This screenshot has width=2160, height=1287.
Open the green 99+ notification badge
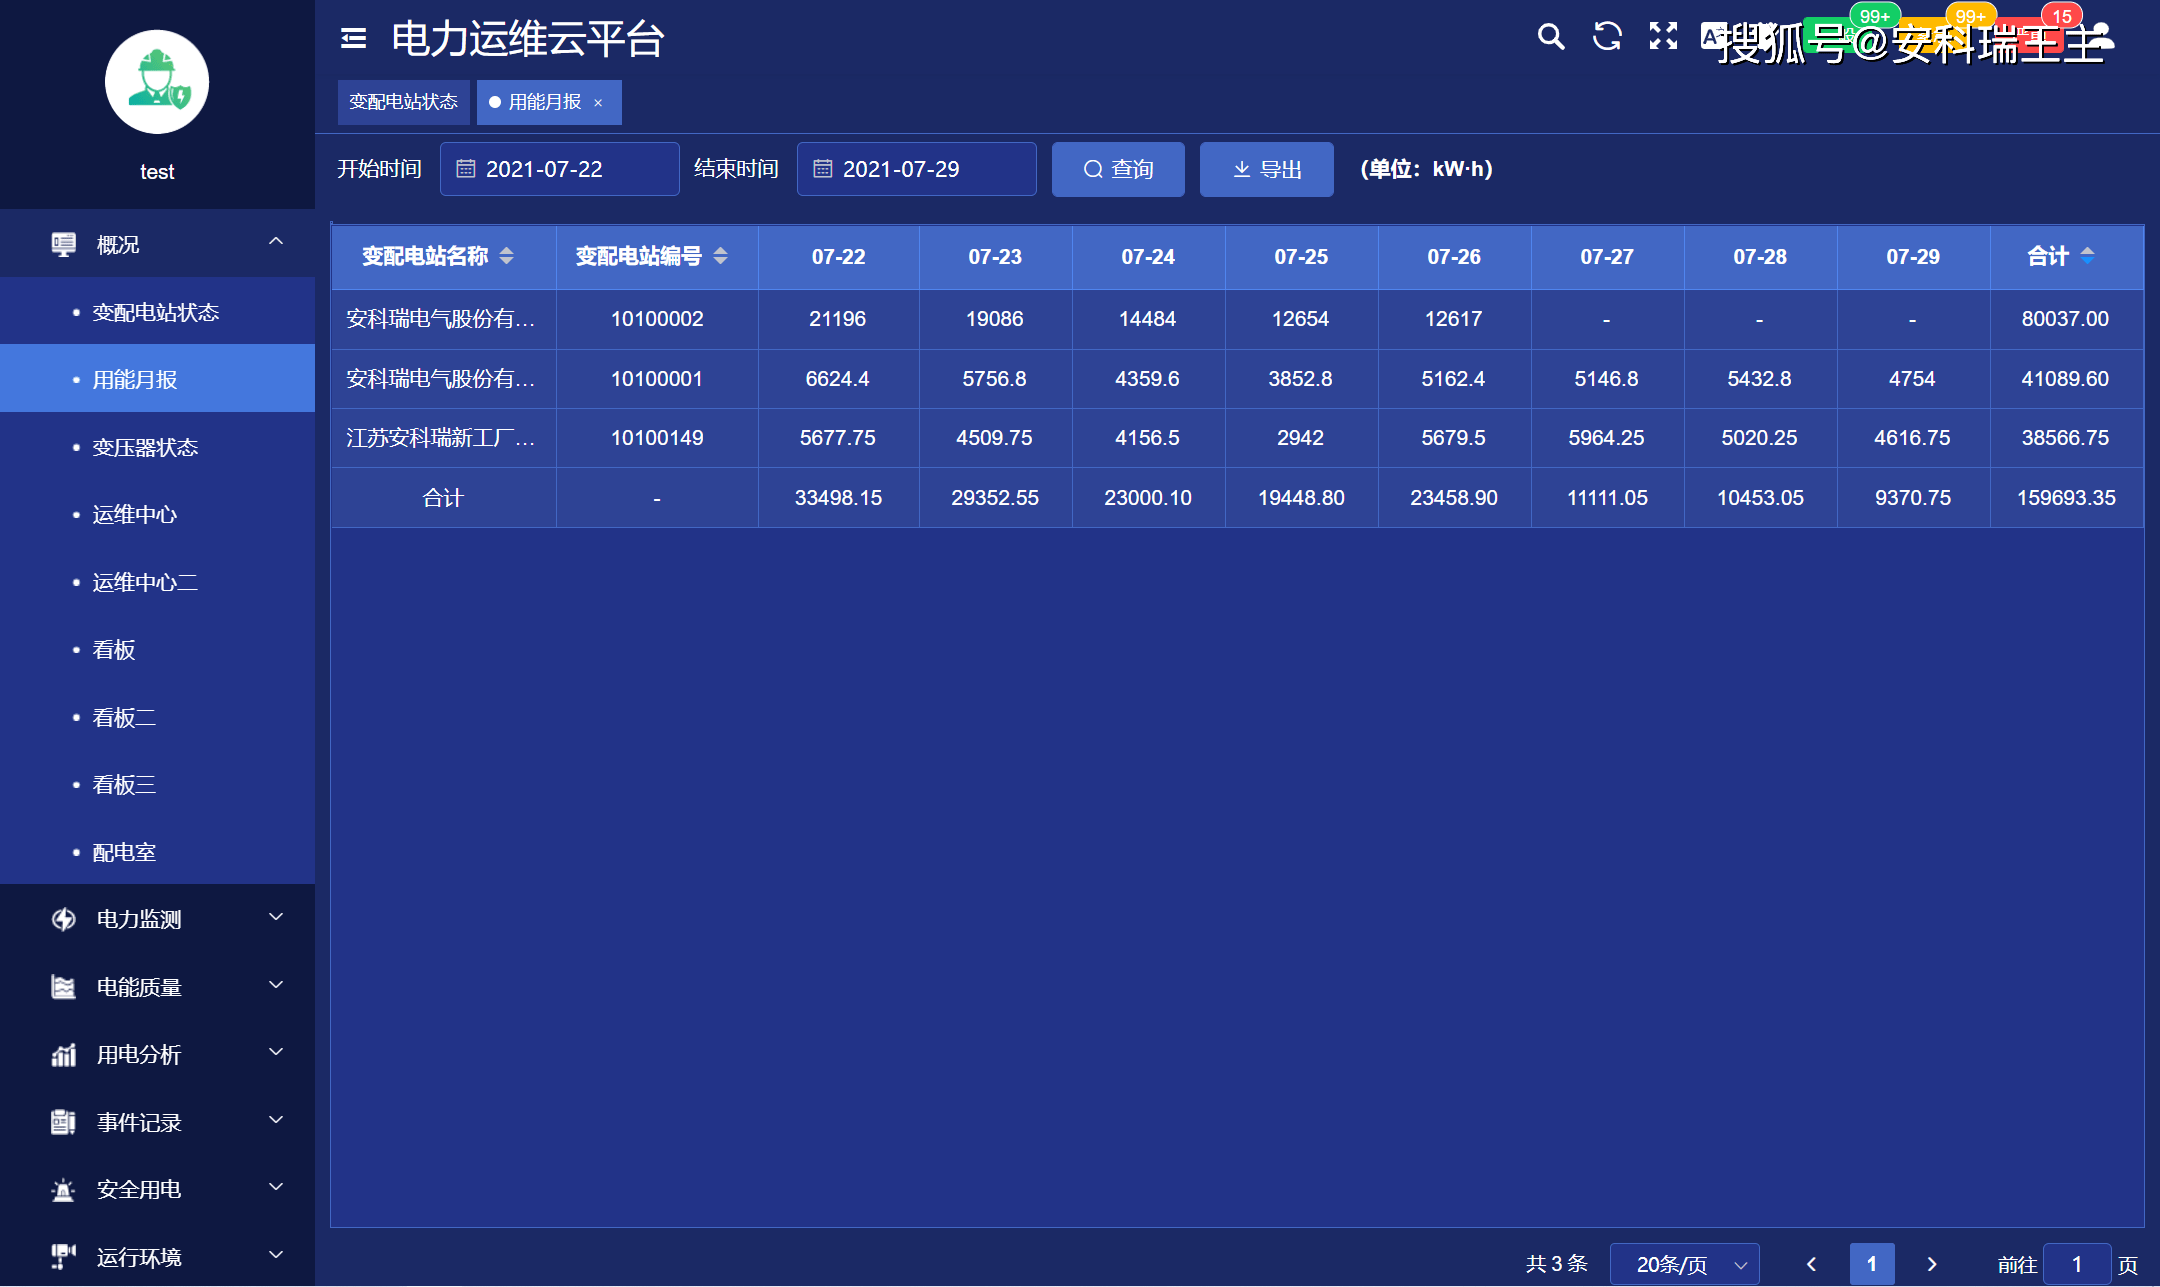pos(1875,16)
